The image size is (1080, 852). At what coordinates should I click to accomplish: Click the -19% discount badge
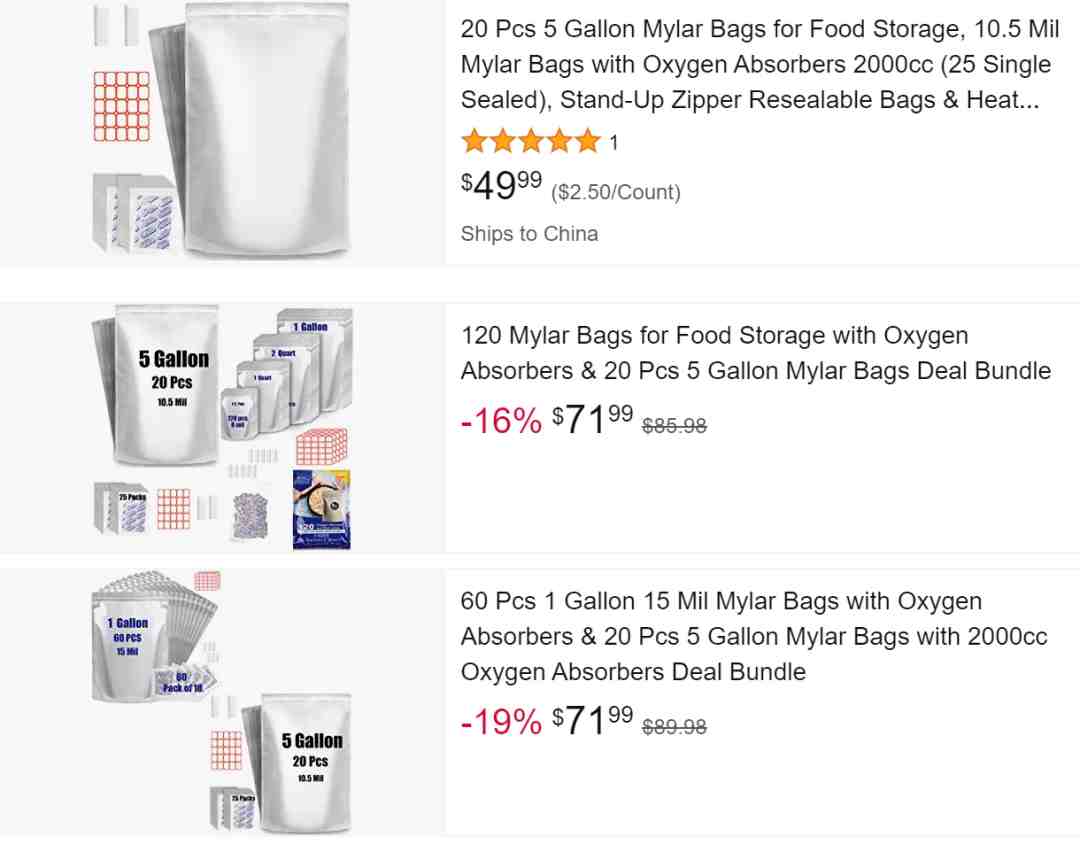click(501, 722)
